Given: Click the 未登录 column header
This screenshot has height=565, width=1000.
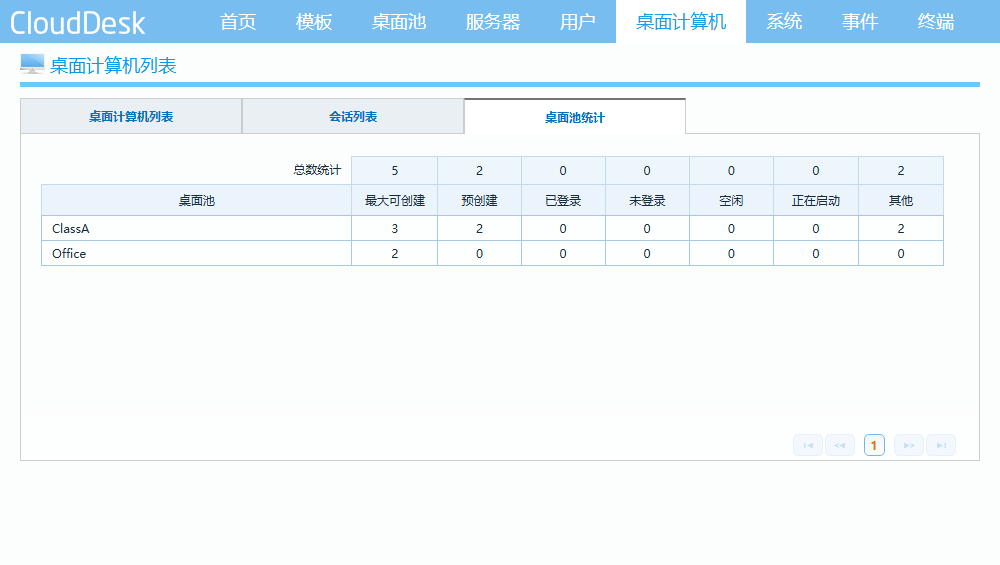Looking at the screenshot, I should tap(647, 200).
